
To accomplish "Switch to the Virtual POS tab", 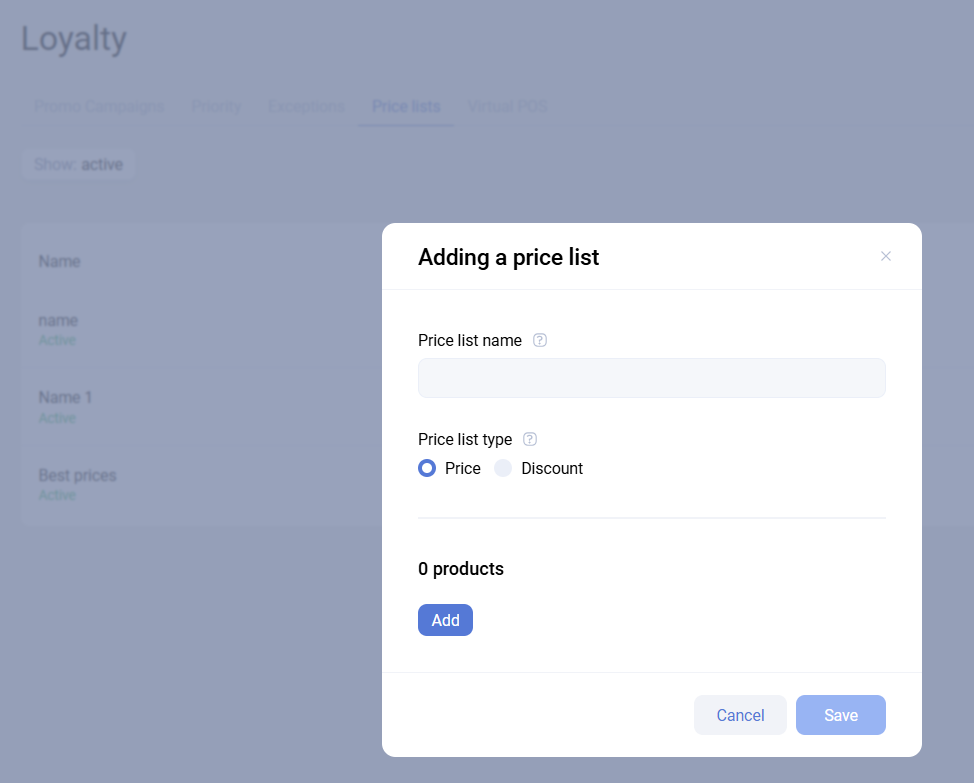I will (x=507, y=106).
